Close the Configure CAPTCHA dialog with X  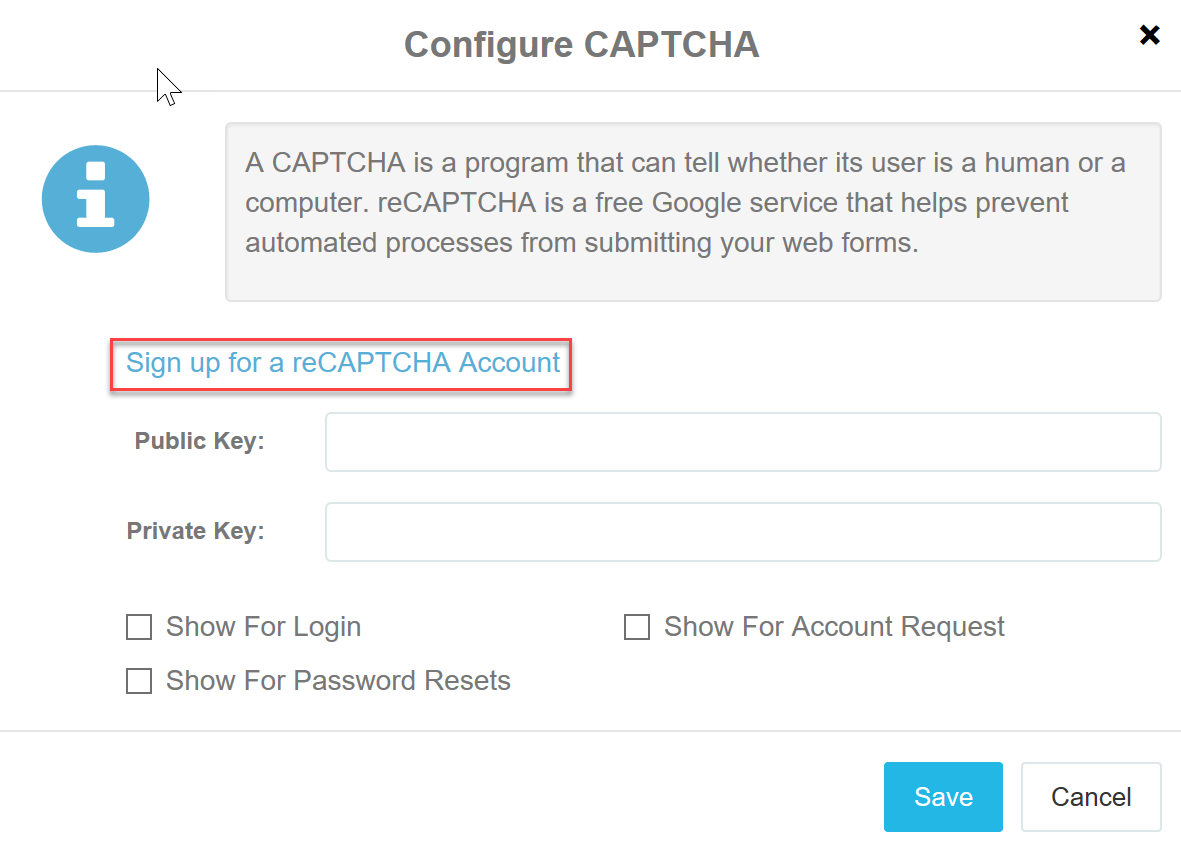coord(1149,35)
